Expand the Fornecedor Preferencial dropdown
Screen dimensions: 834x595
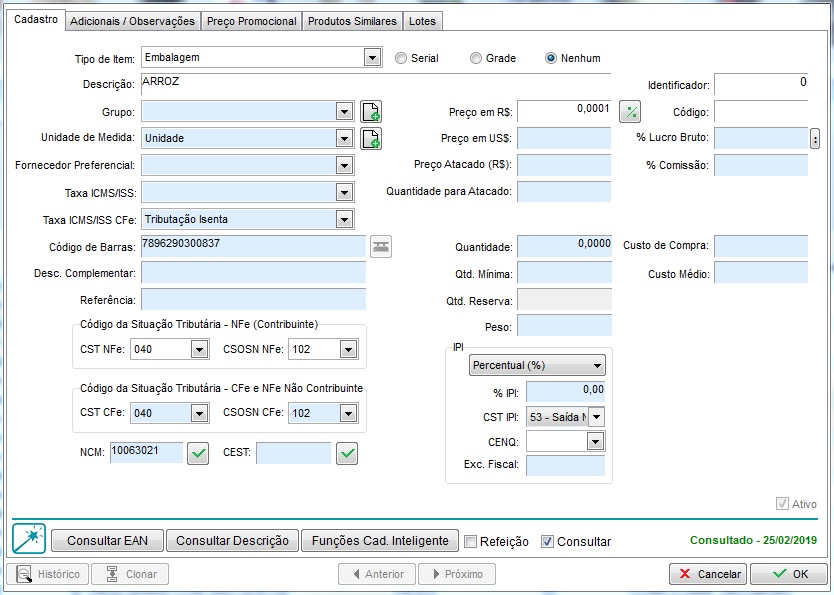pyautogui.click(x=345, y=165)
